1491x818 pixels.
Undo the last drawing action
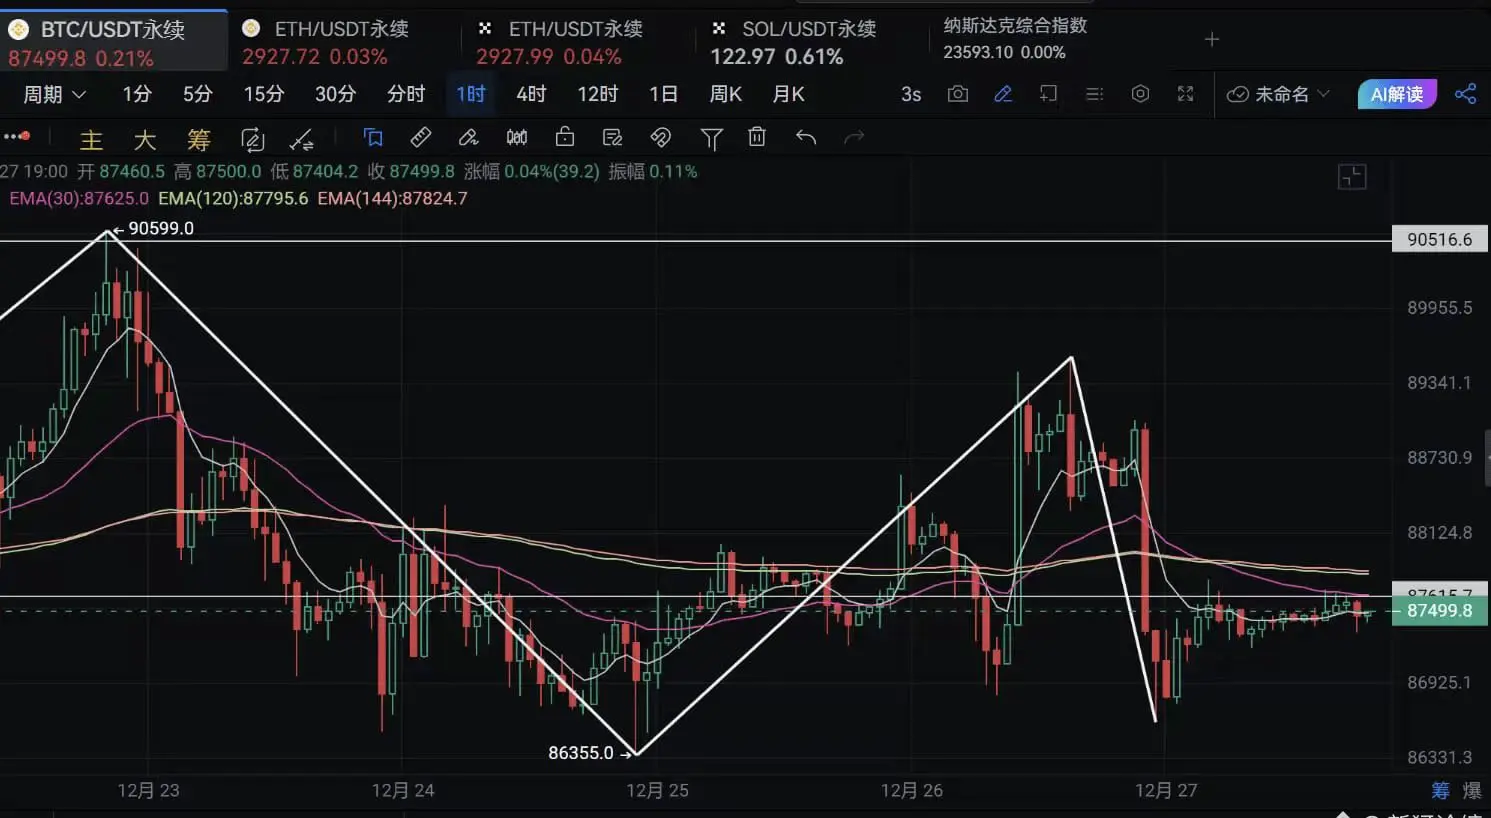coord(806,137)
